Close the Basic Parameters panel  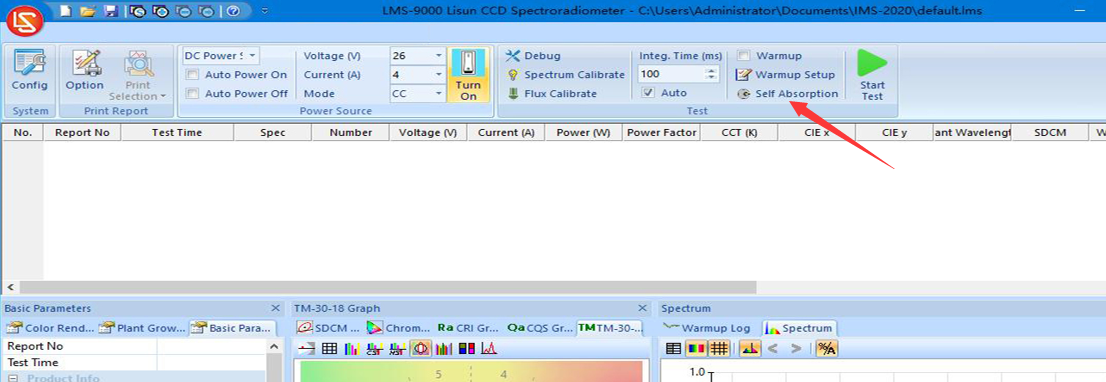click(276, 308)
